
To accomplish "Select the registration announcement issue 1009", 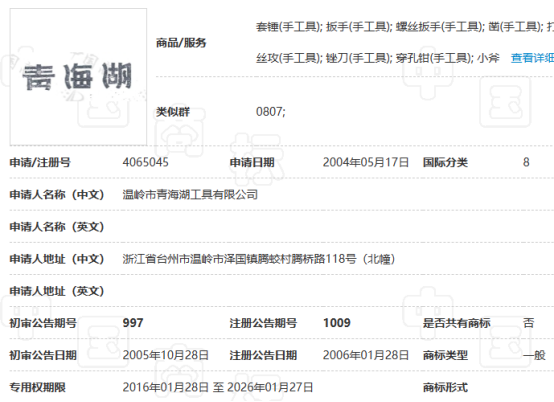I will (337, 323).
